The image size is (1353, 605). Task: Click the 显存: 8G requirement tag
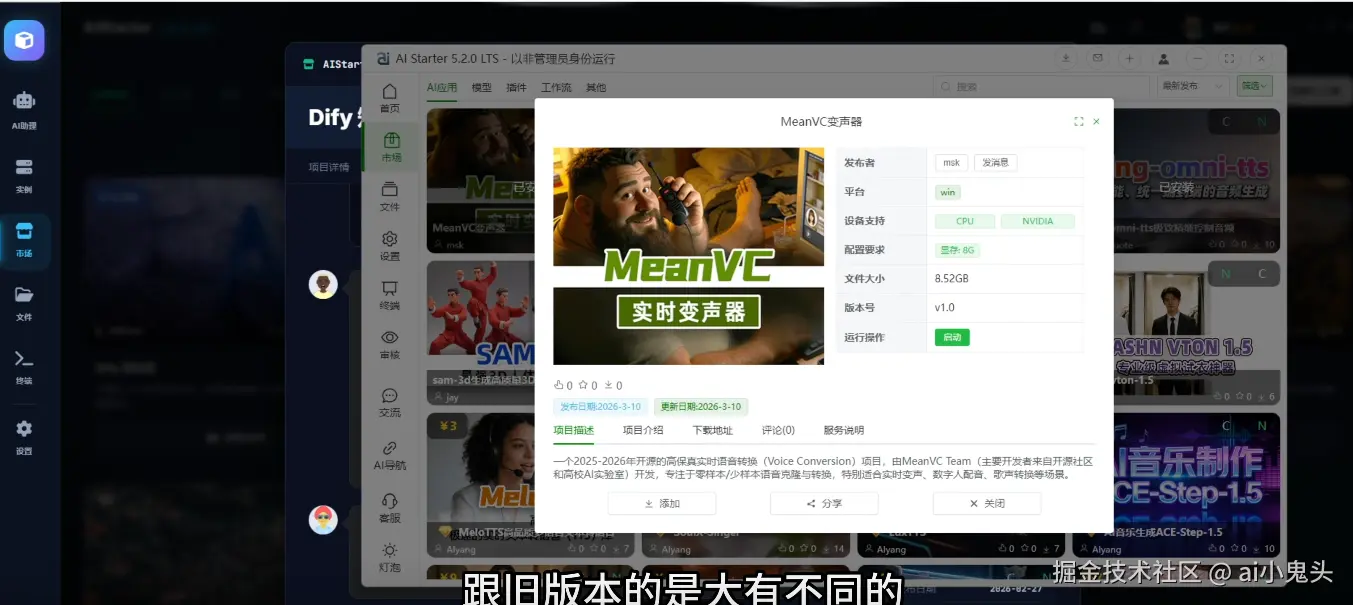click(956, 250)
